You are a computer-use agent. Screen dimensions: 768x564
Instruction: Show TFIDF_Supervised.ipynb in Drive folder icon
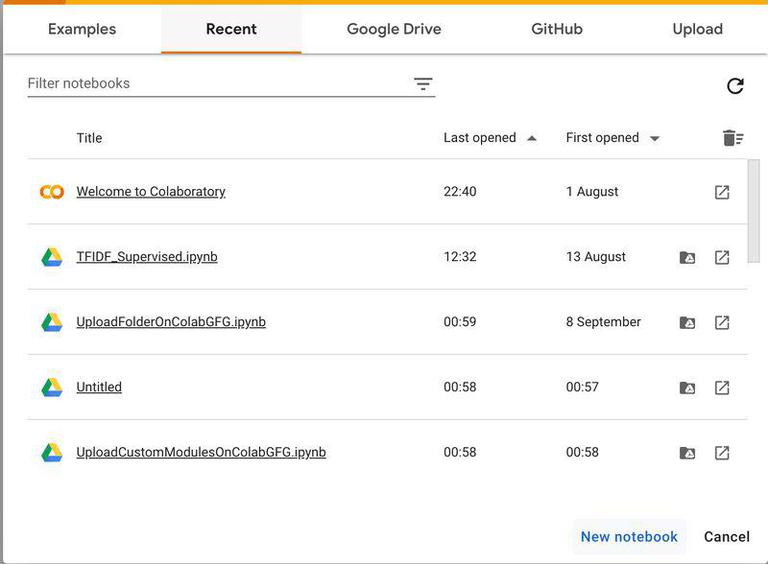[x=687, y=257]
